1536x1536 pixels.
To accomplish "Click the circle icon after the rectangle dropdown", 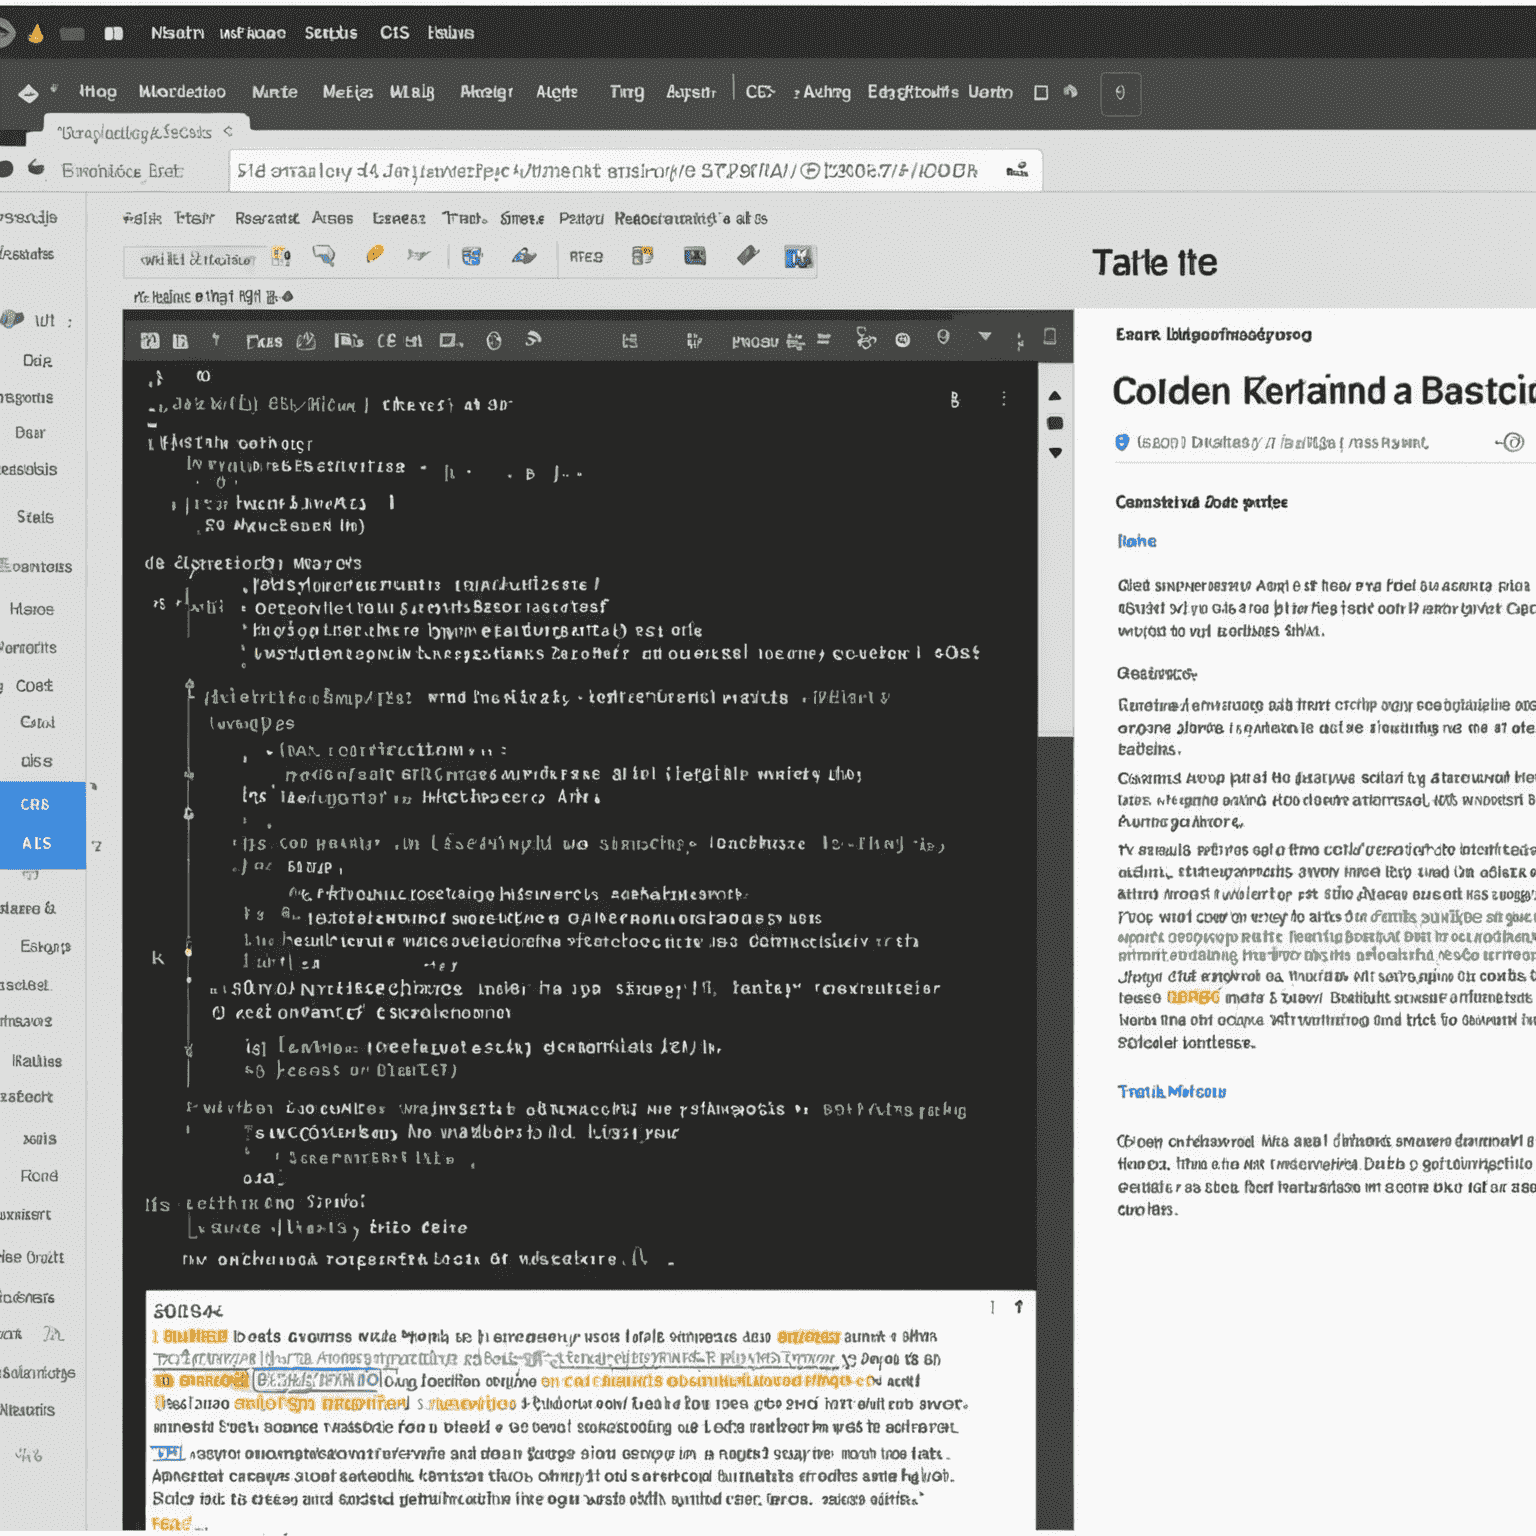I will pos(494,341).
